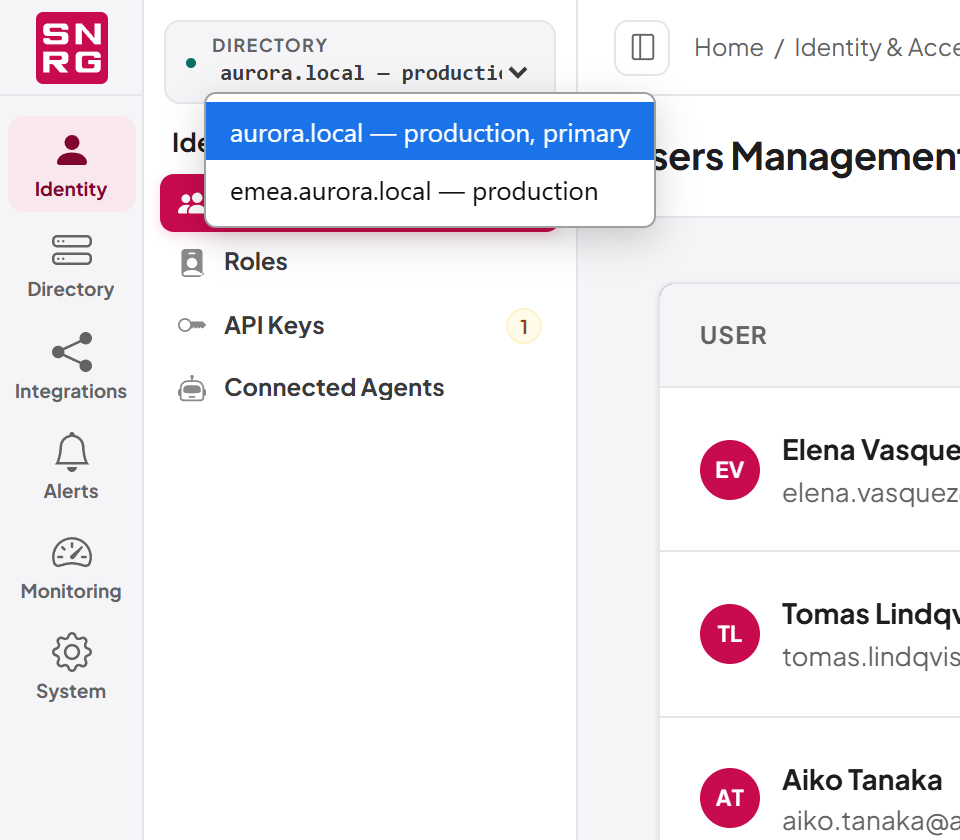The image size is (960, 840).
Task: Click the name Elena Vasquez
Action: click(871, 450)
